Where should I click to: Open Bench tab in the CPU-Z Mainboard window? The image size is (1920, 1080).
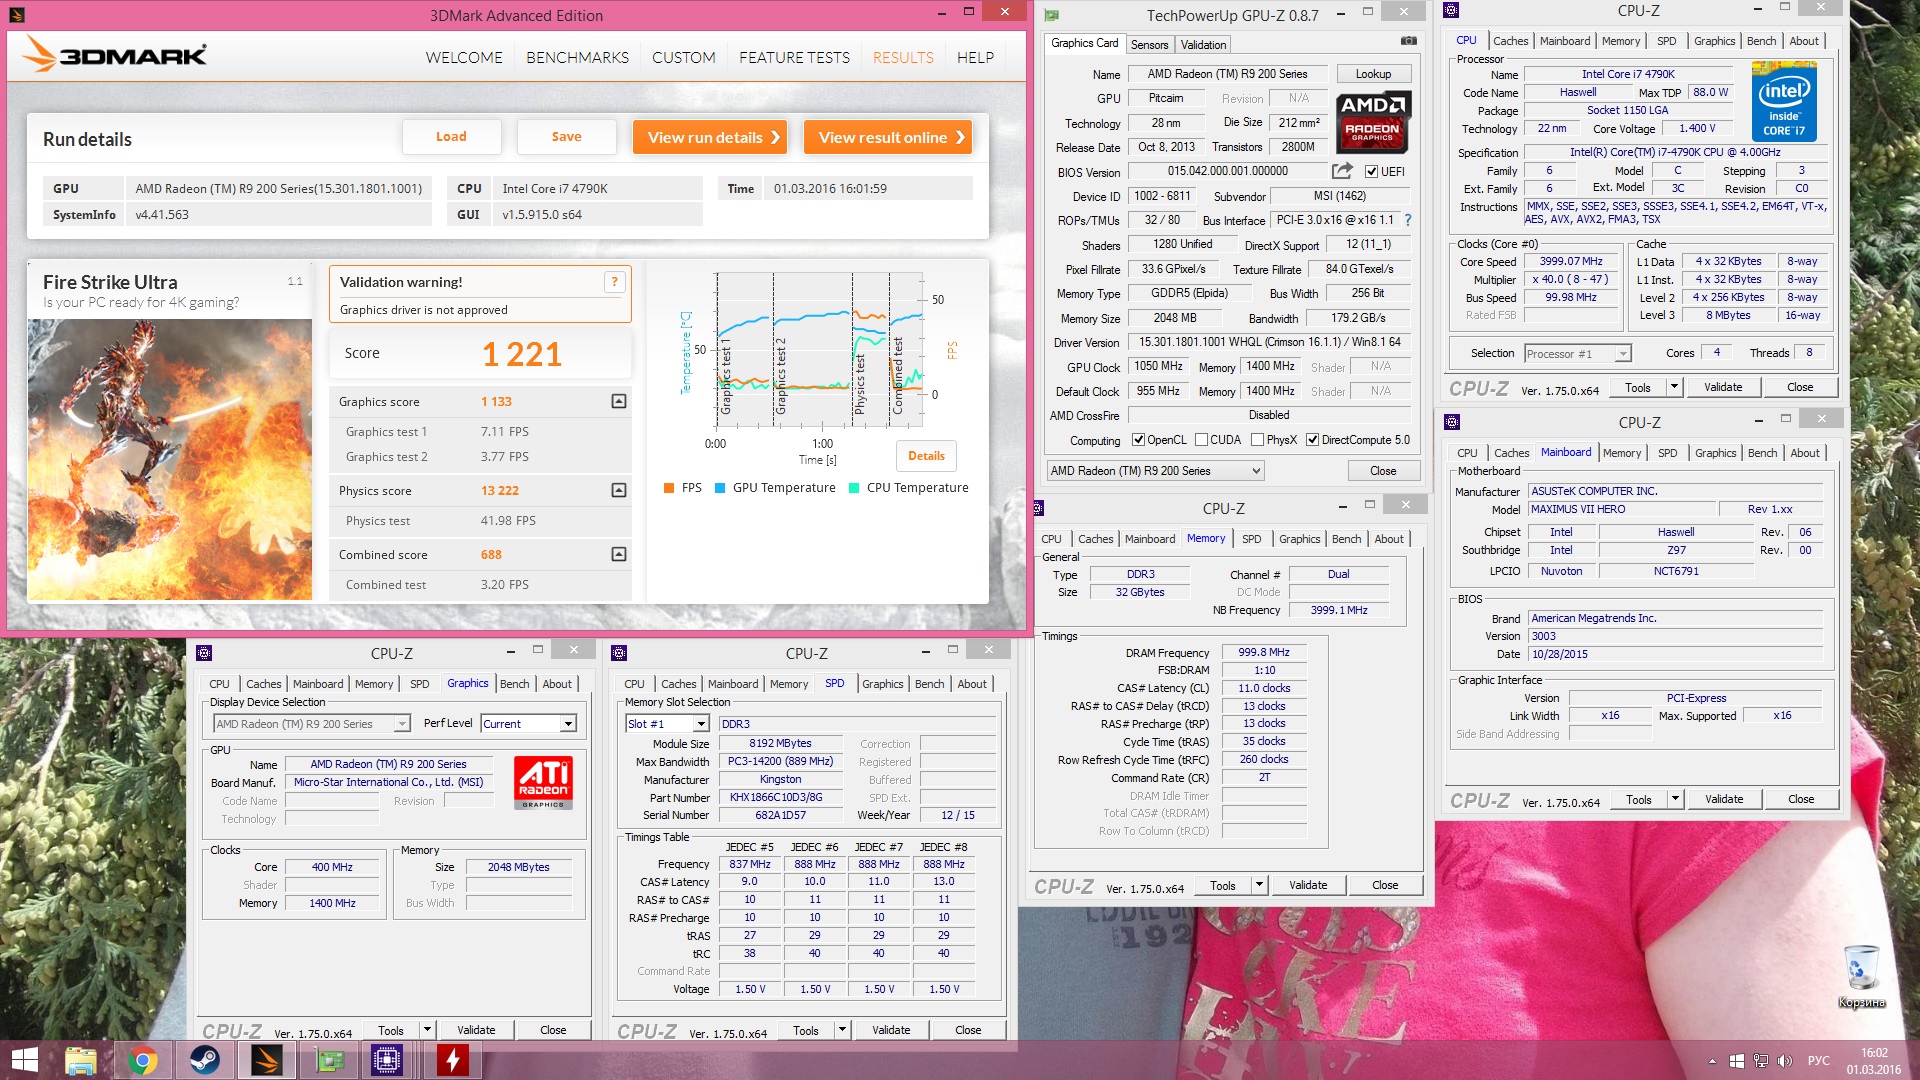(1762, 453)
